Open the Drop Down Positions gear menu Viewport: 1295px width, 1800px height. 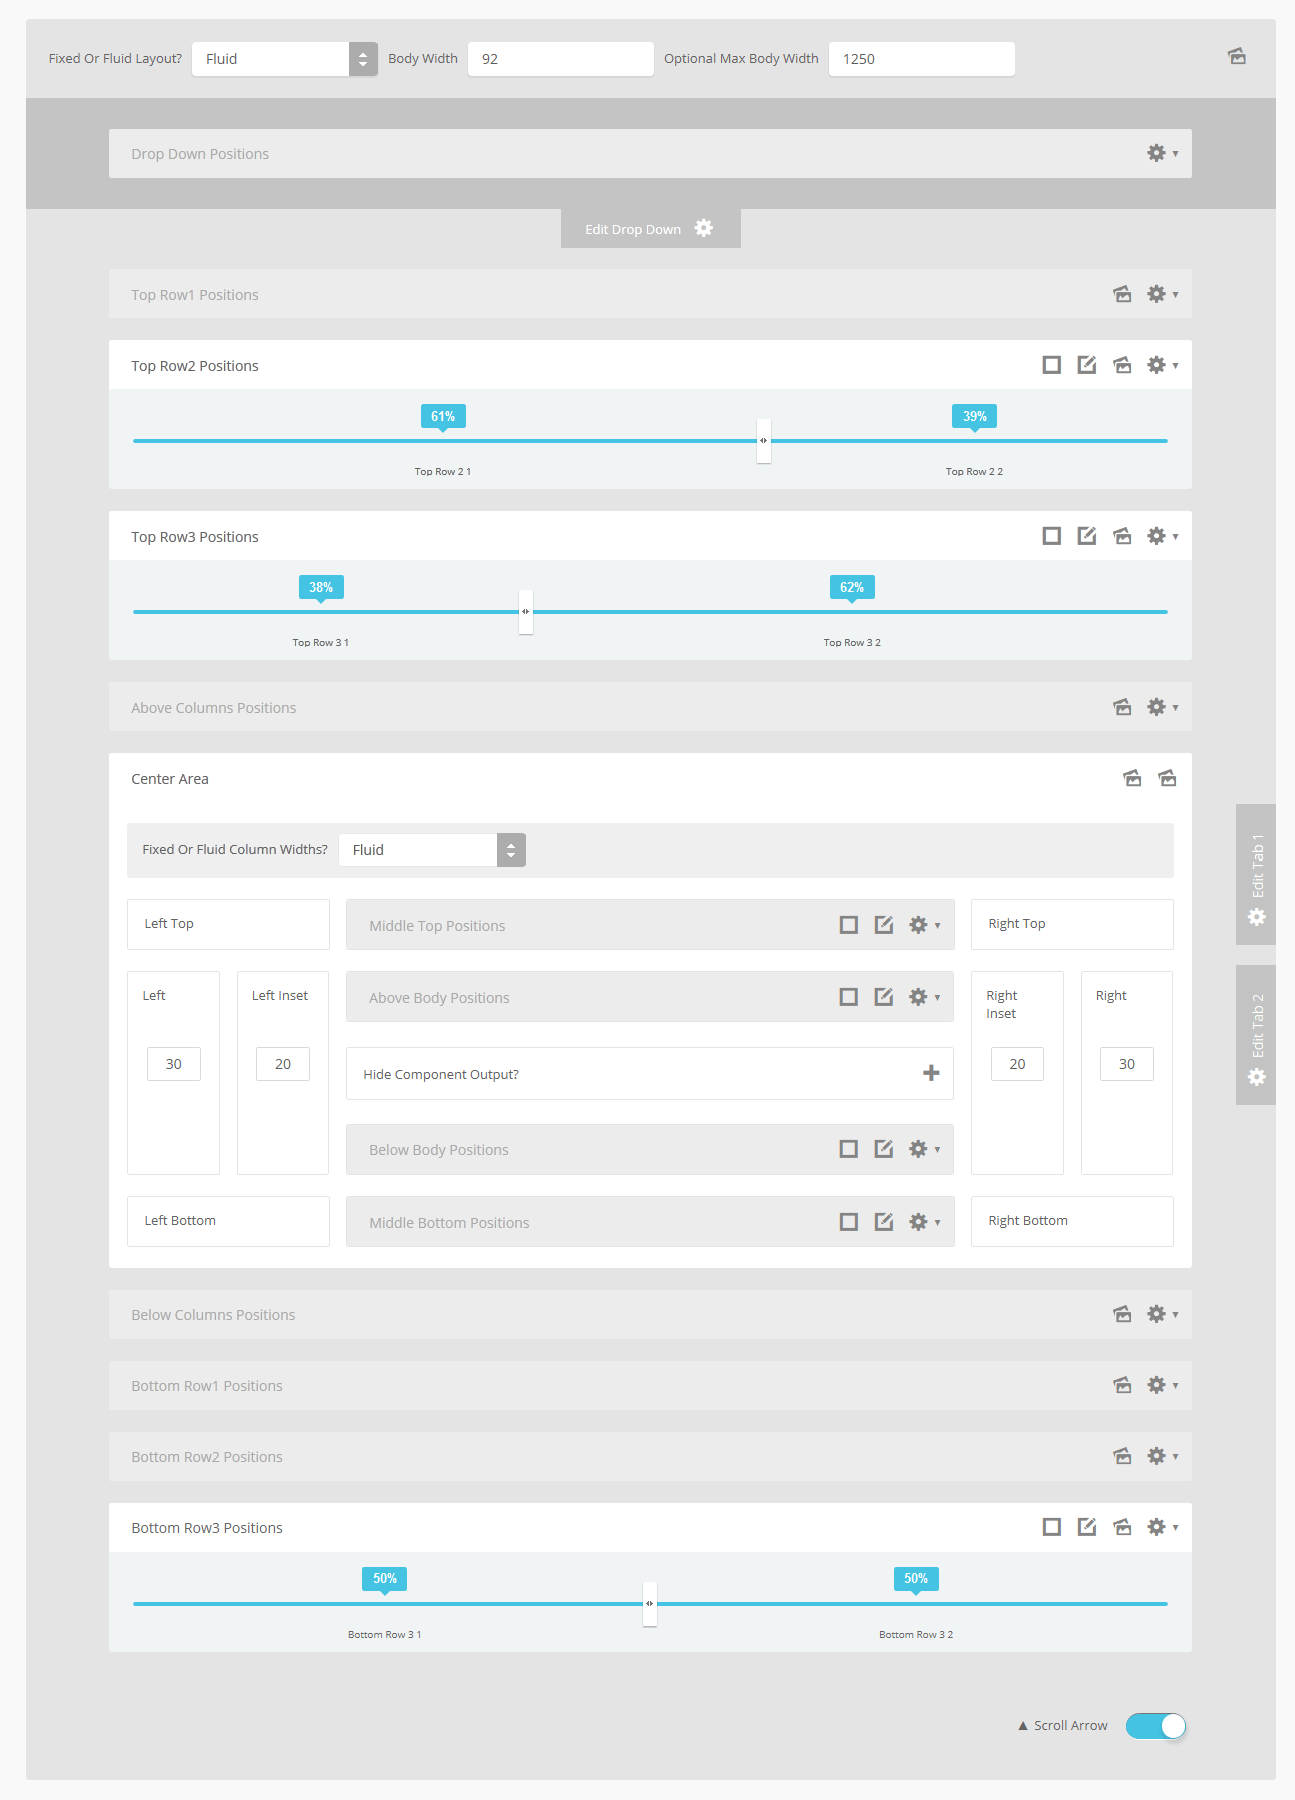tap(1162, 153)
